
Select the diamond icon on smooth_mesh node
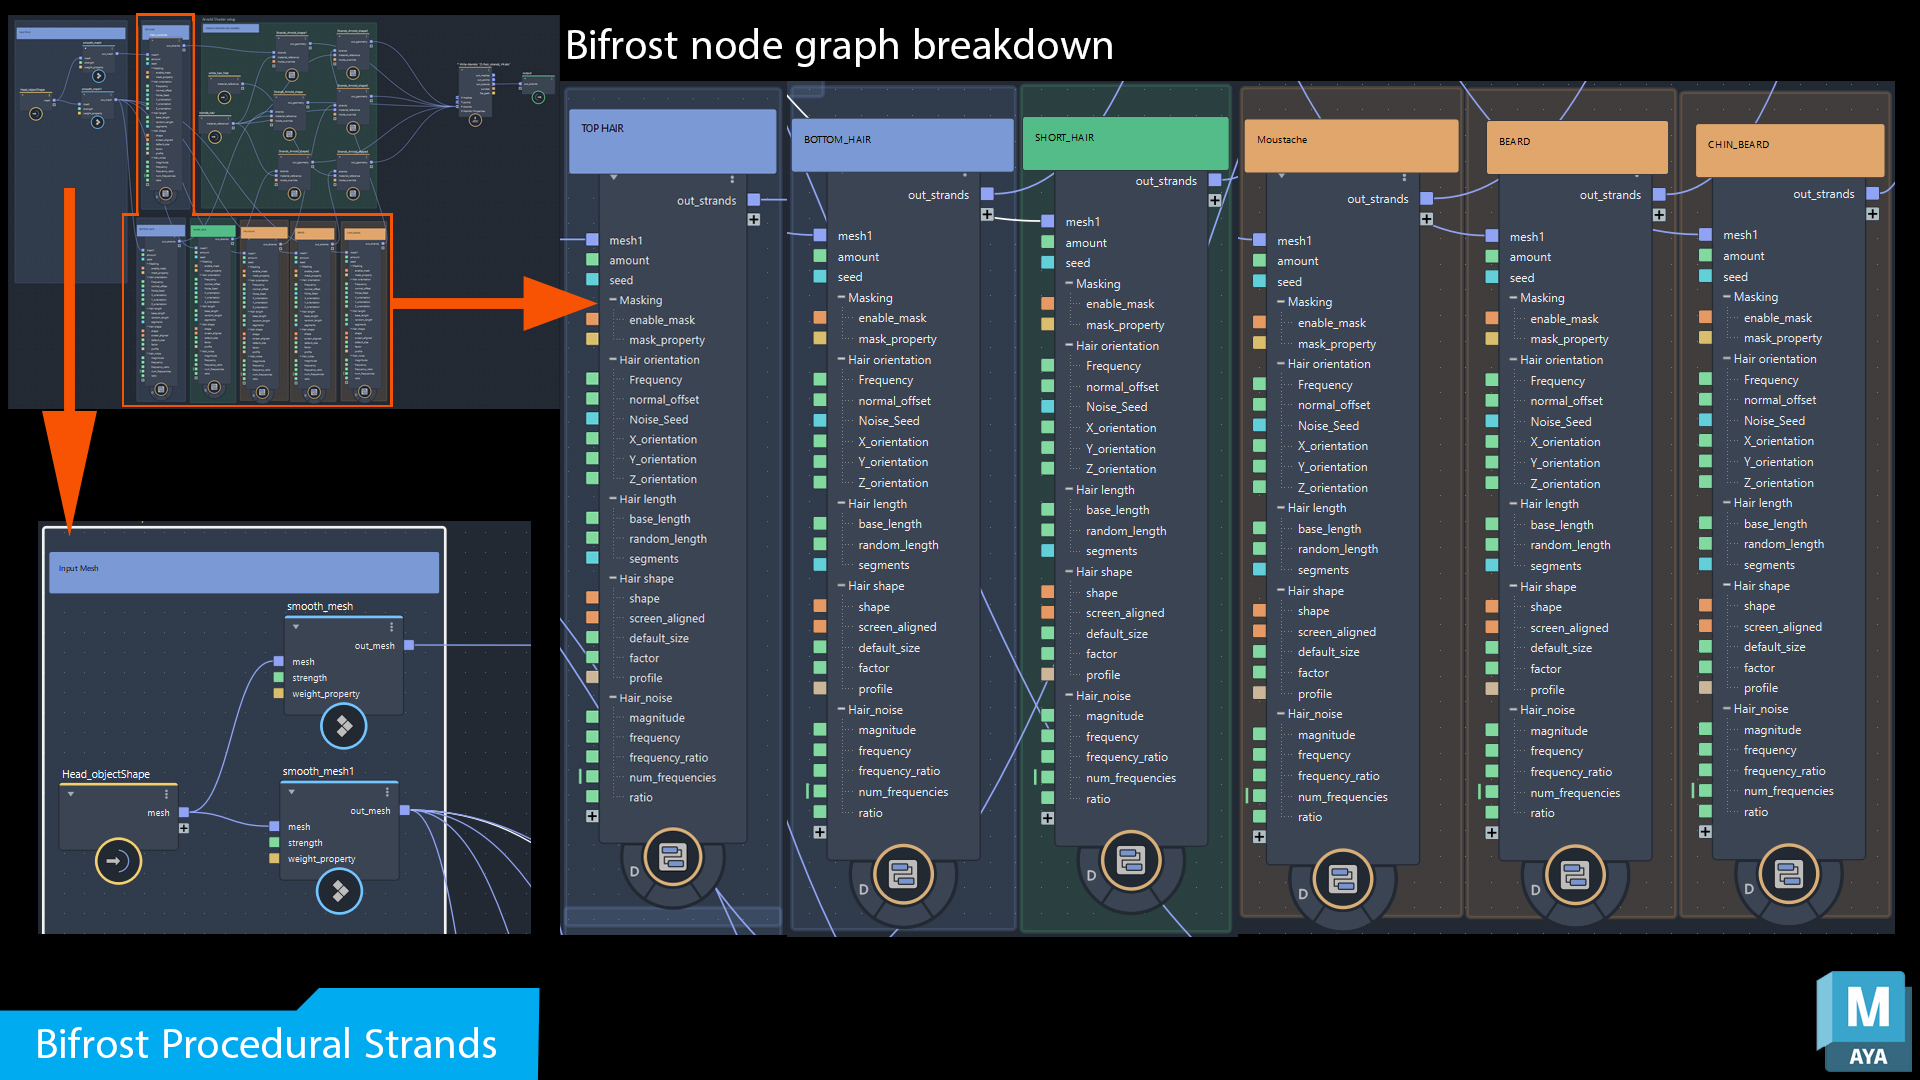coord(343,727)
